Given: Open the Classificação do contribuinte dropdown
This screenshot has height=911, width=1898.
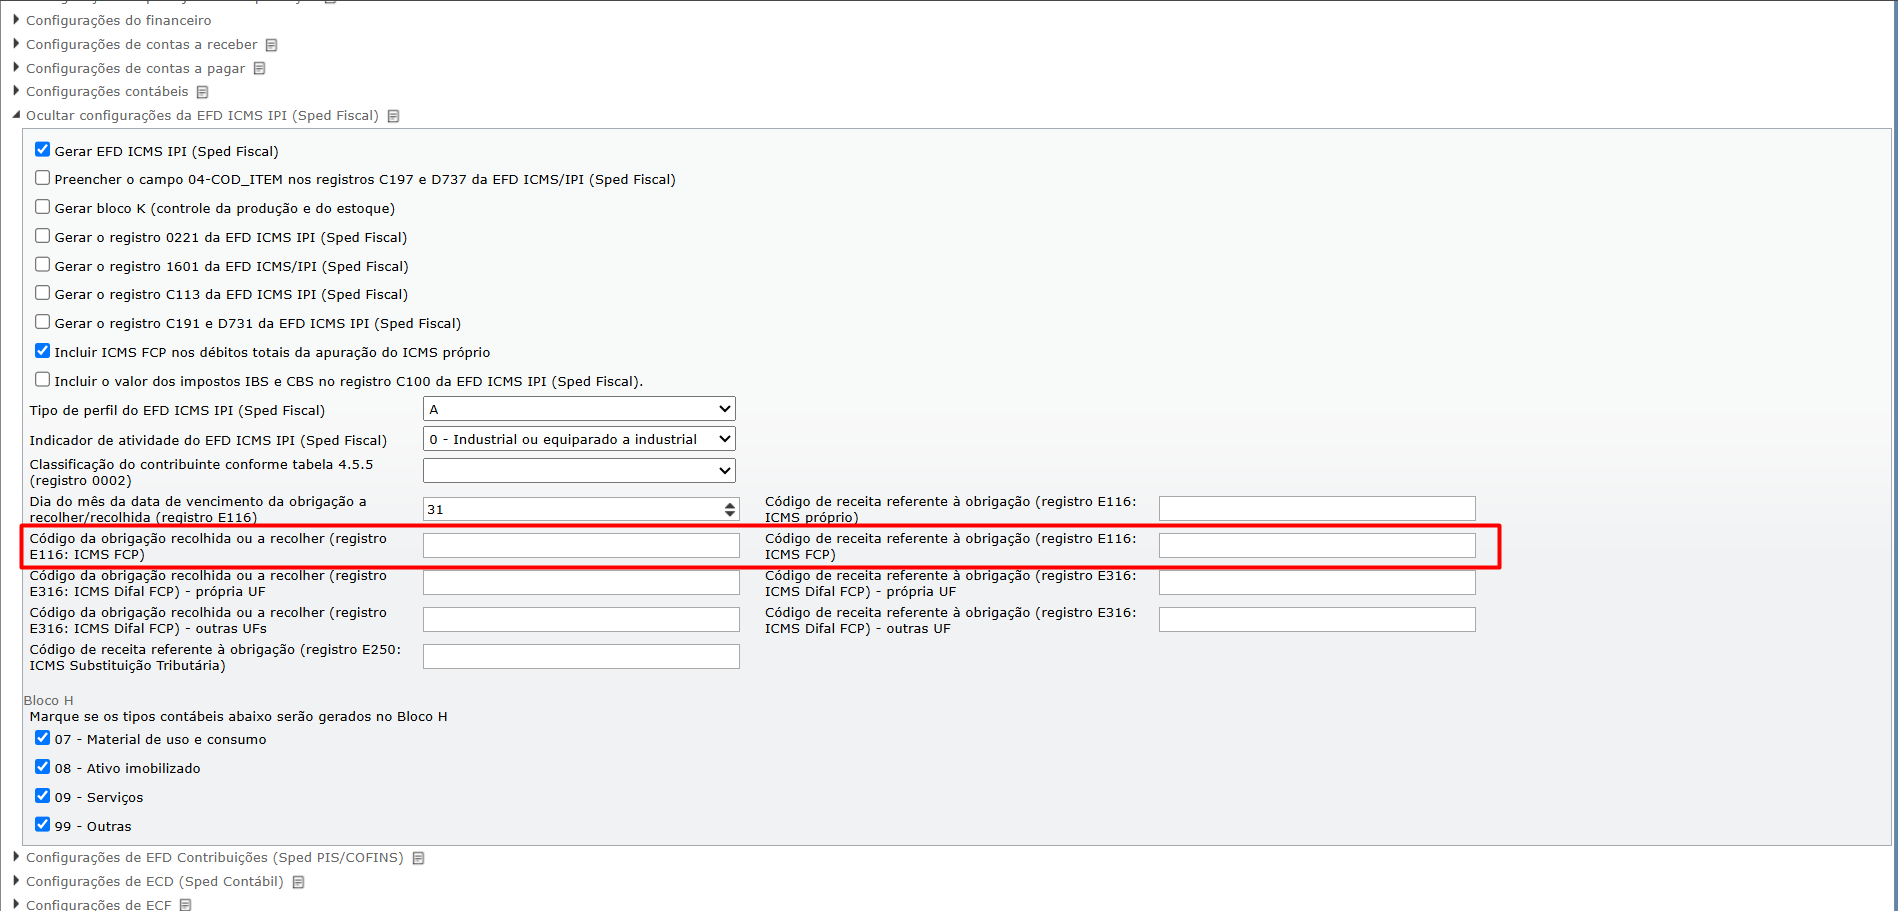Looking at the screenshot, I should (579, 470).
